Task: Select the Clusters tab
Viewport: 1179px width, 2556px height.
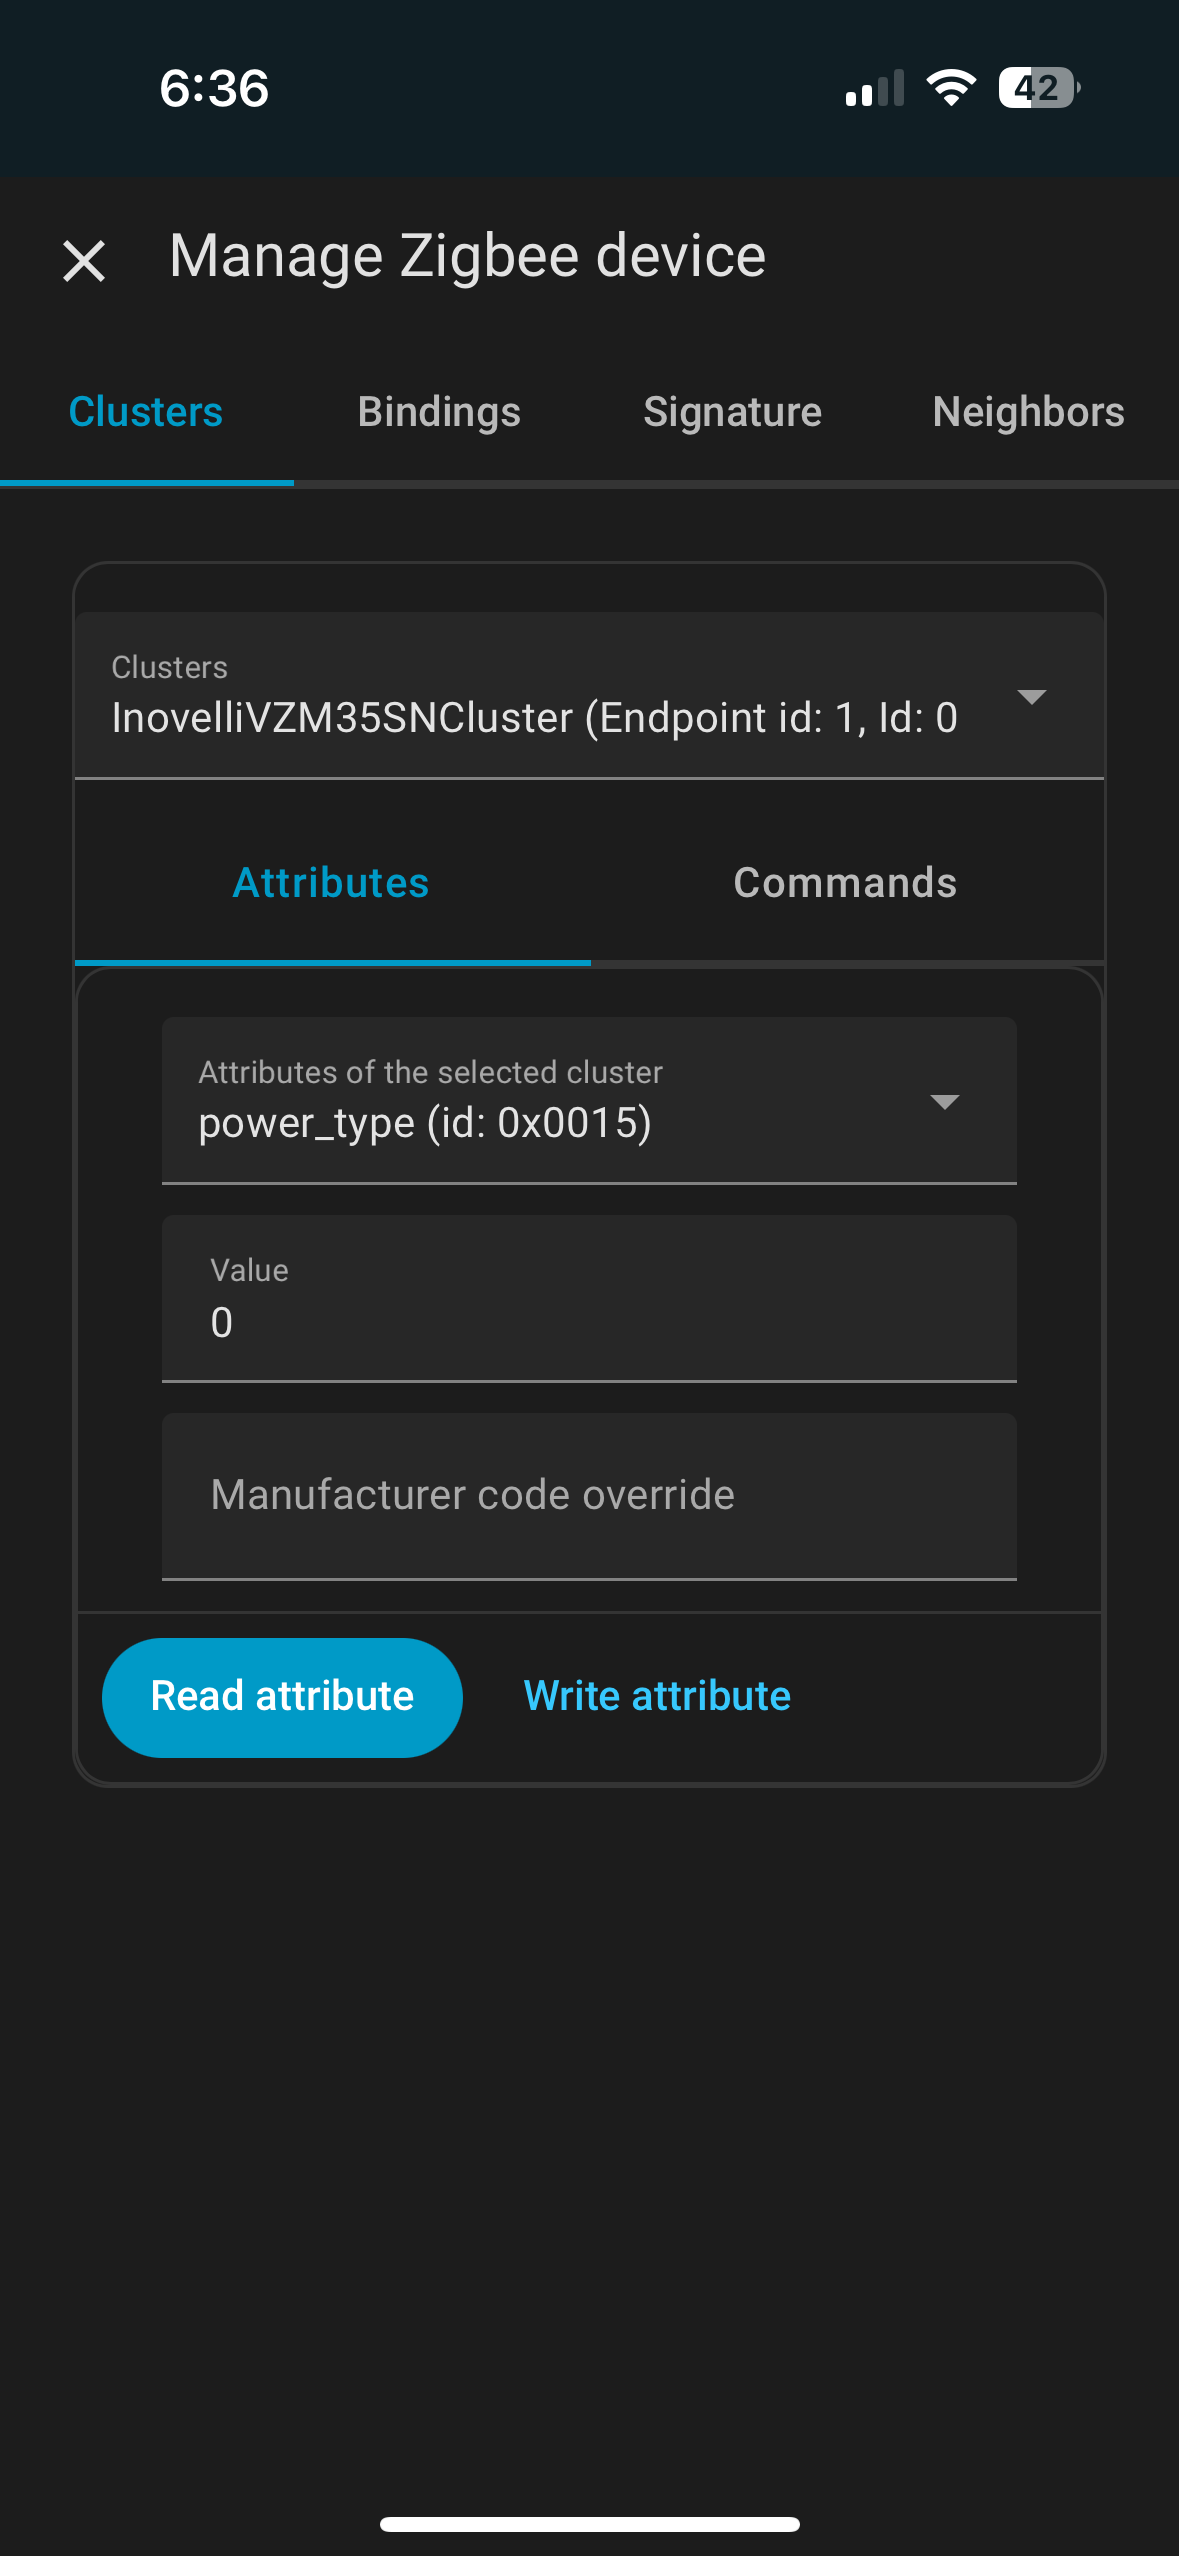Action: (x=146, y=412)
